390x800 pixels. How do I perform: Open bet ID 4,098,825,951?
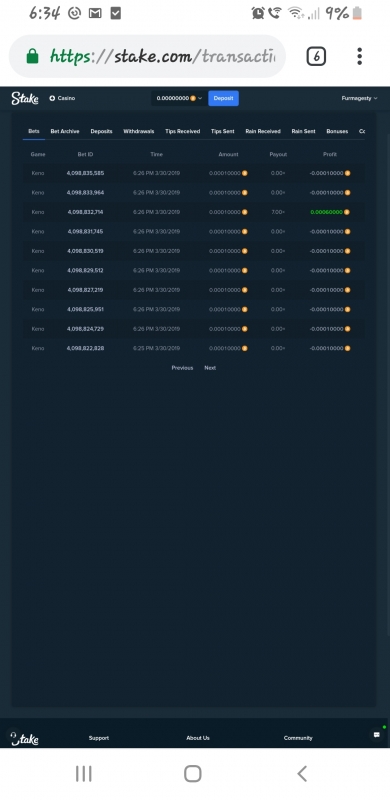click(85, 309)
